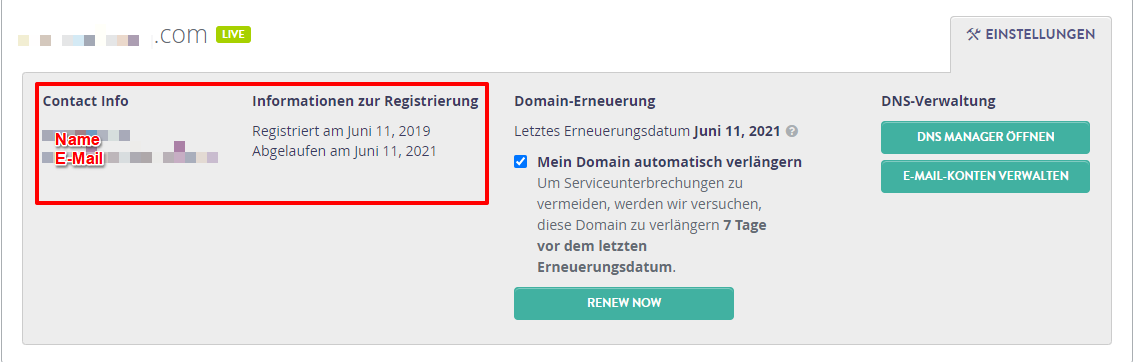This screenshot has height=362, width=1134.
Task: Click the question mark help icon
Action: coord(792,132)
